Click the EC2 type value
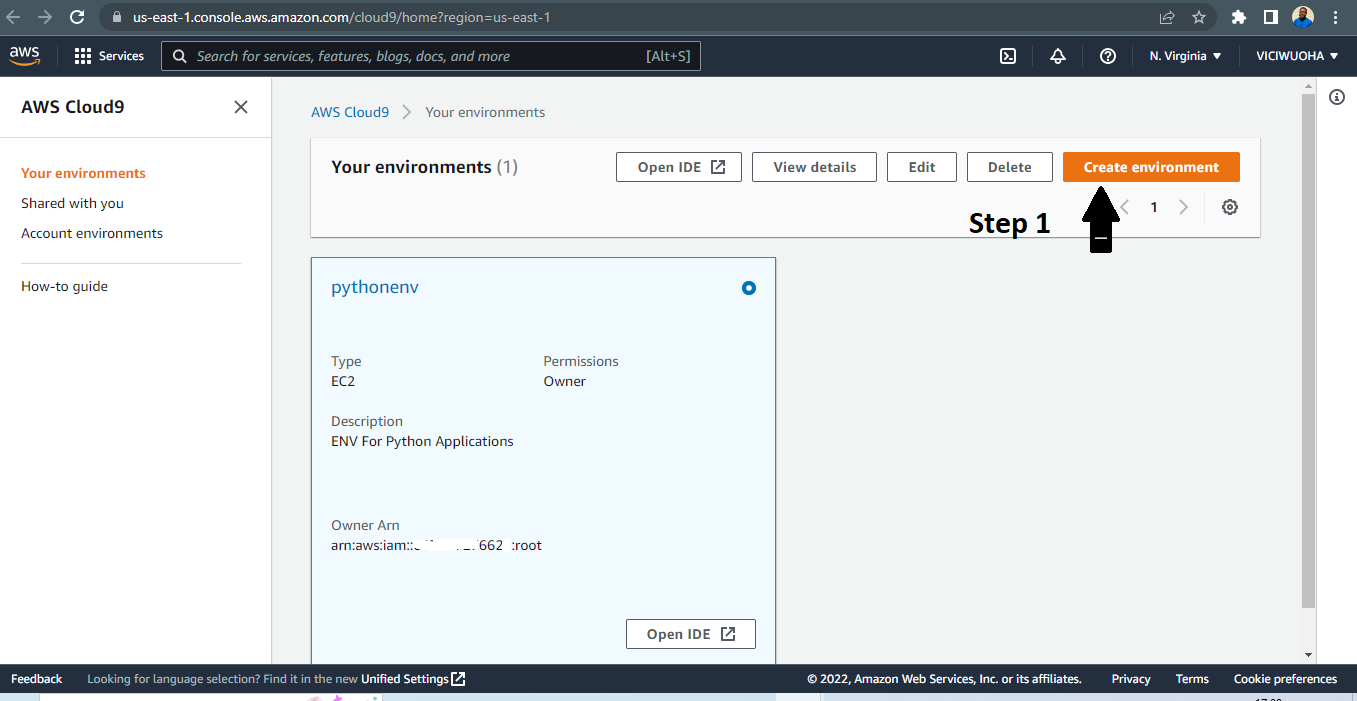Screen dimensions: 1357x701 click(344, 381)
